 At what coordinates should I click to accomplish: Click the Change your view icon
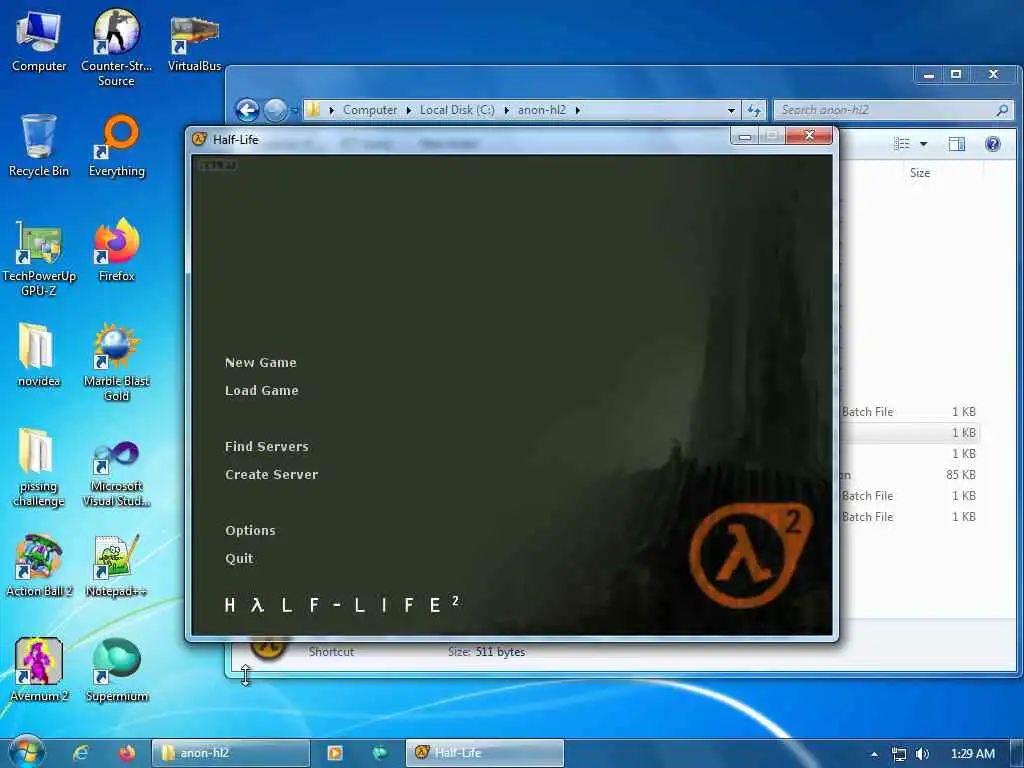pyautogui.click(x=902, y=144)
